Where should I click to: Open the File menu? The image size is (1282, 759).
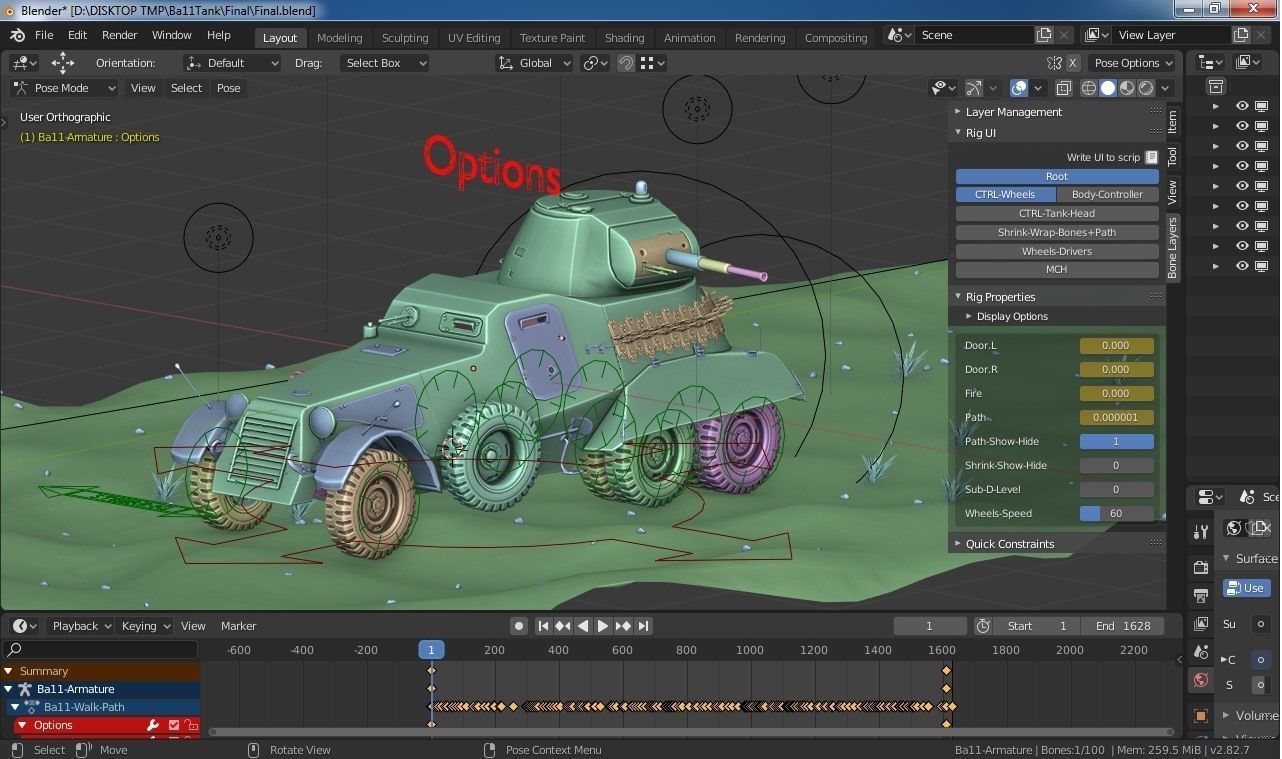(44, 35)
